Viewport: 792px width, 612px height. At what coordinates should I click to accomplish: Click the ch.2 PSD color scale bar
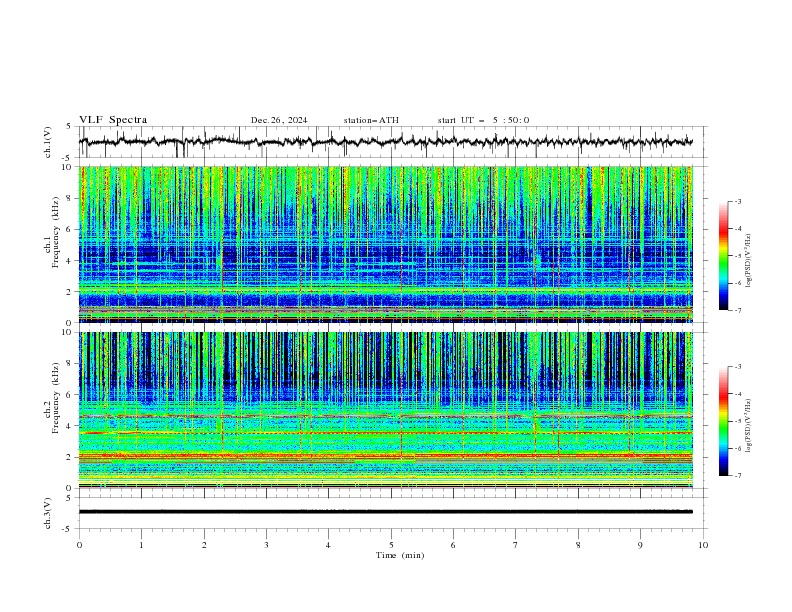coord(724,421)
